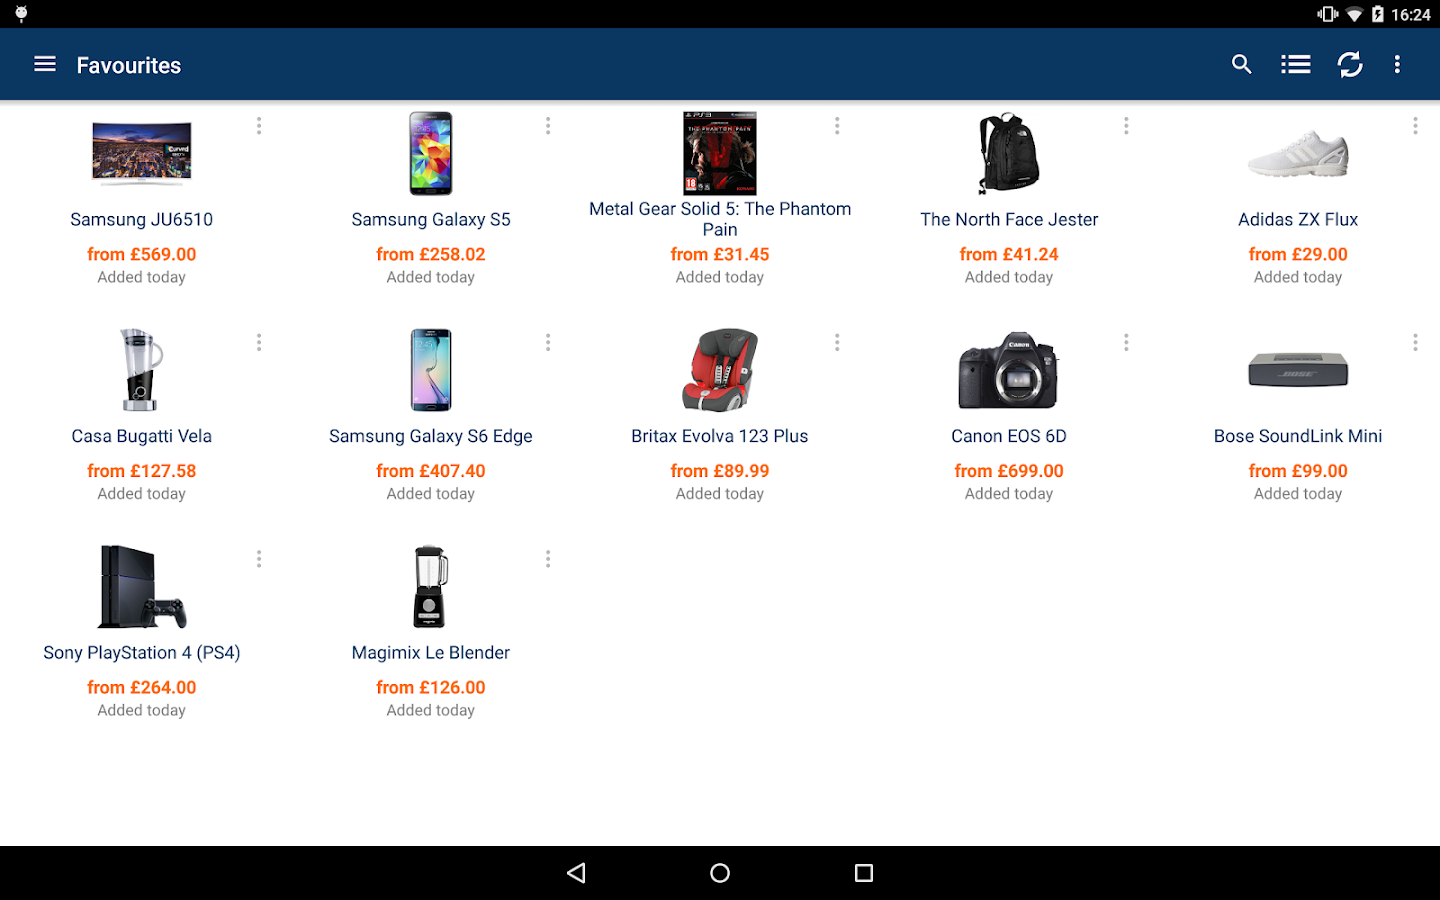
Task: Open Bose SoundLink Mini product
Action: [x=1298, y=436]
